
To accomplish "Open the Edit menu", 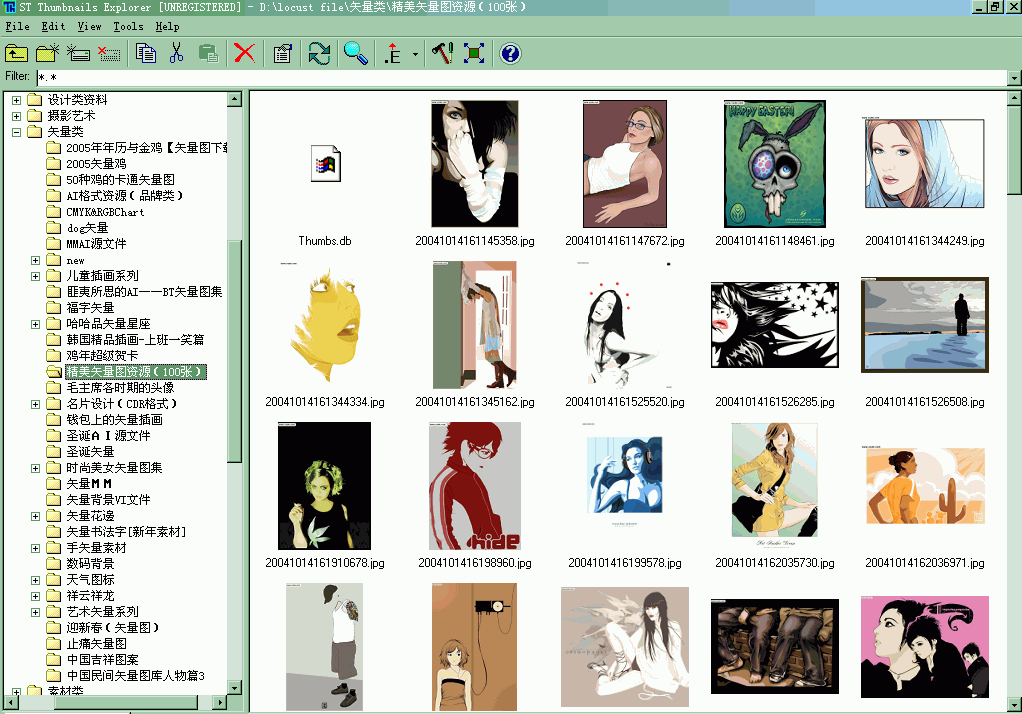I will pos(53,27).
